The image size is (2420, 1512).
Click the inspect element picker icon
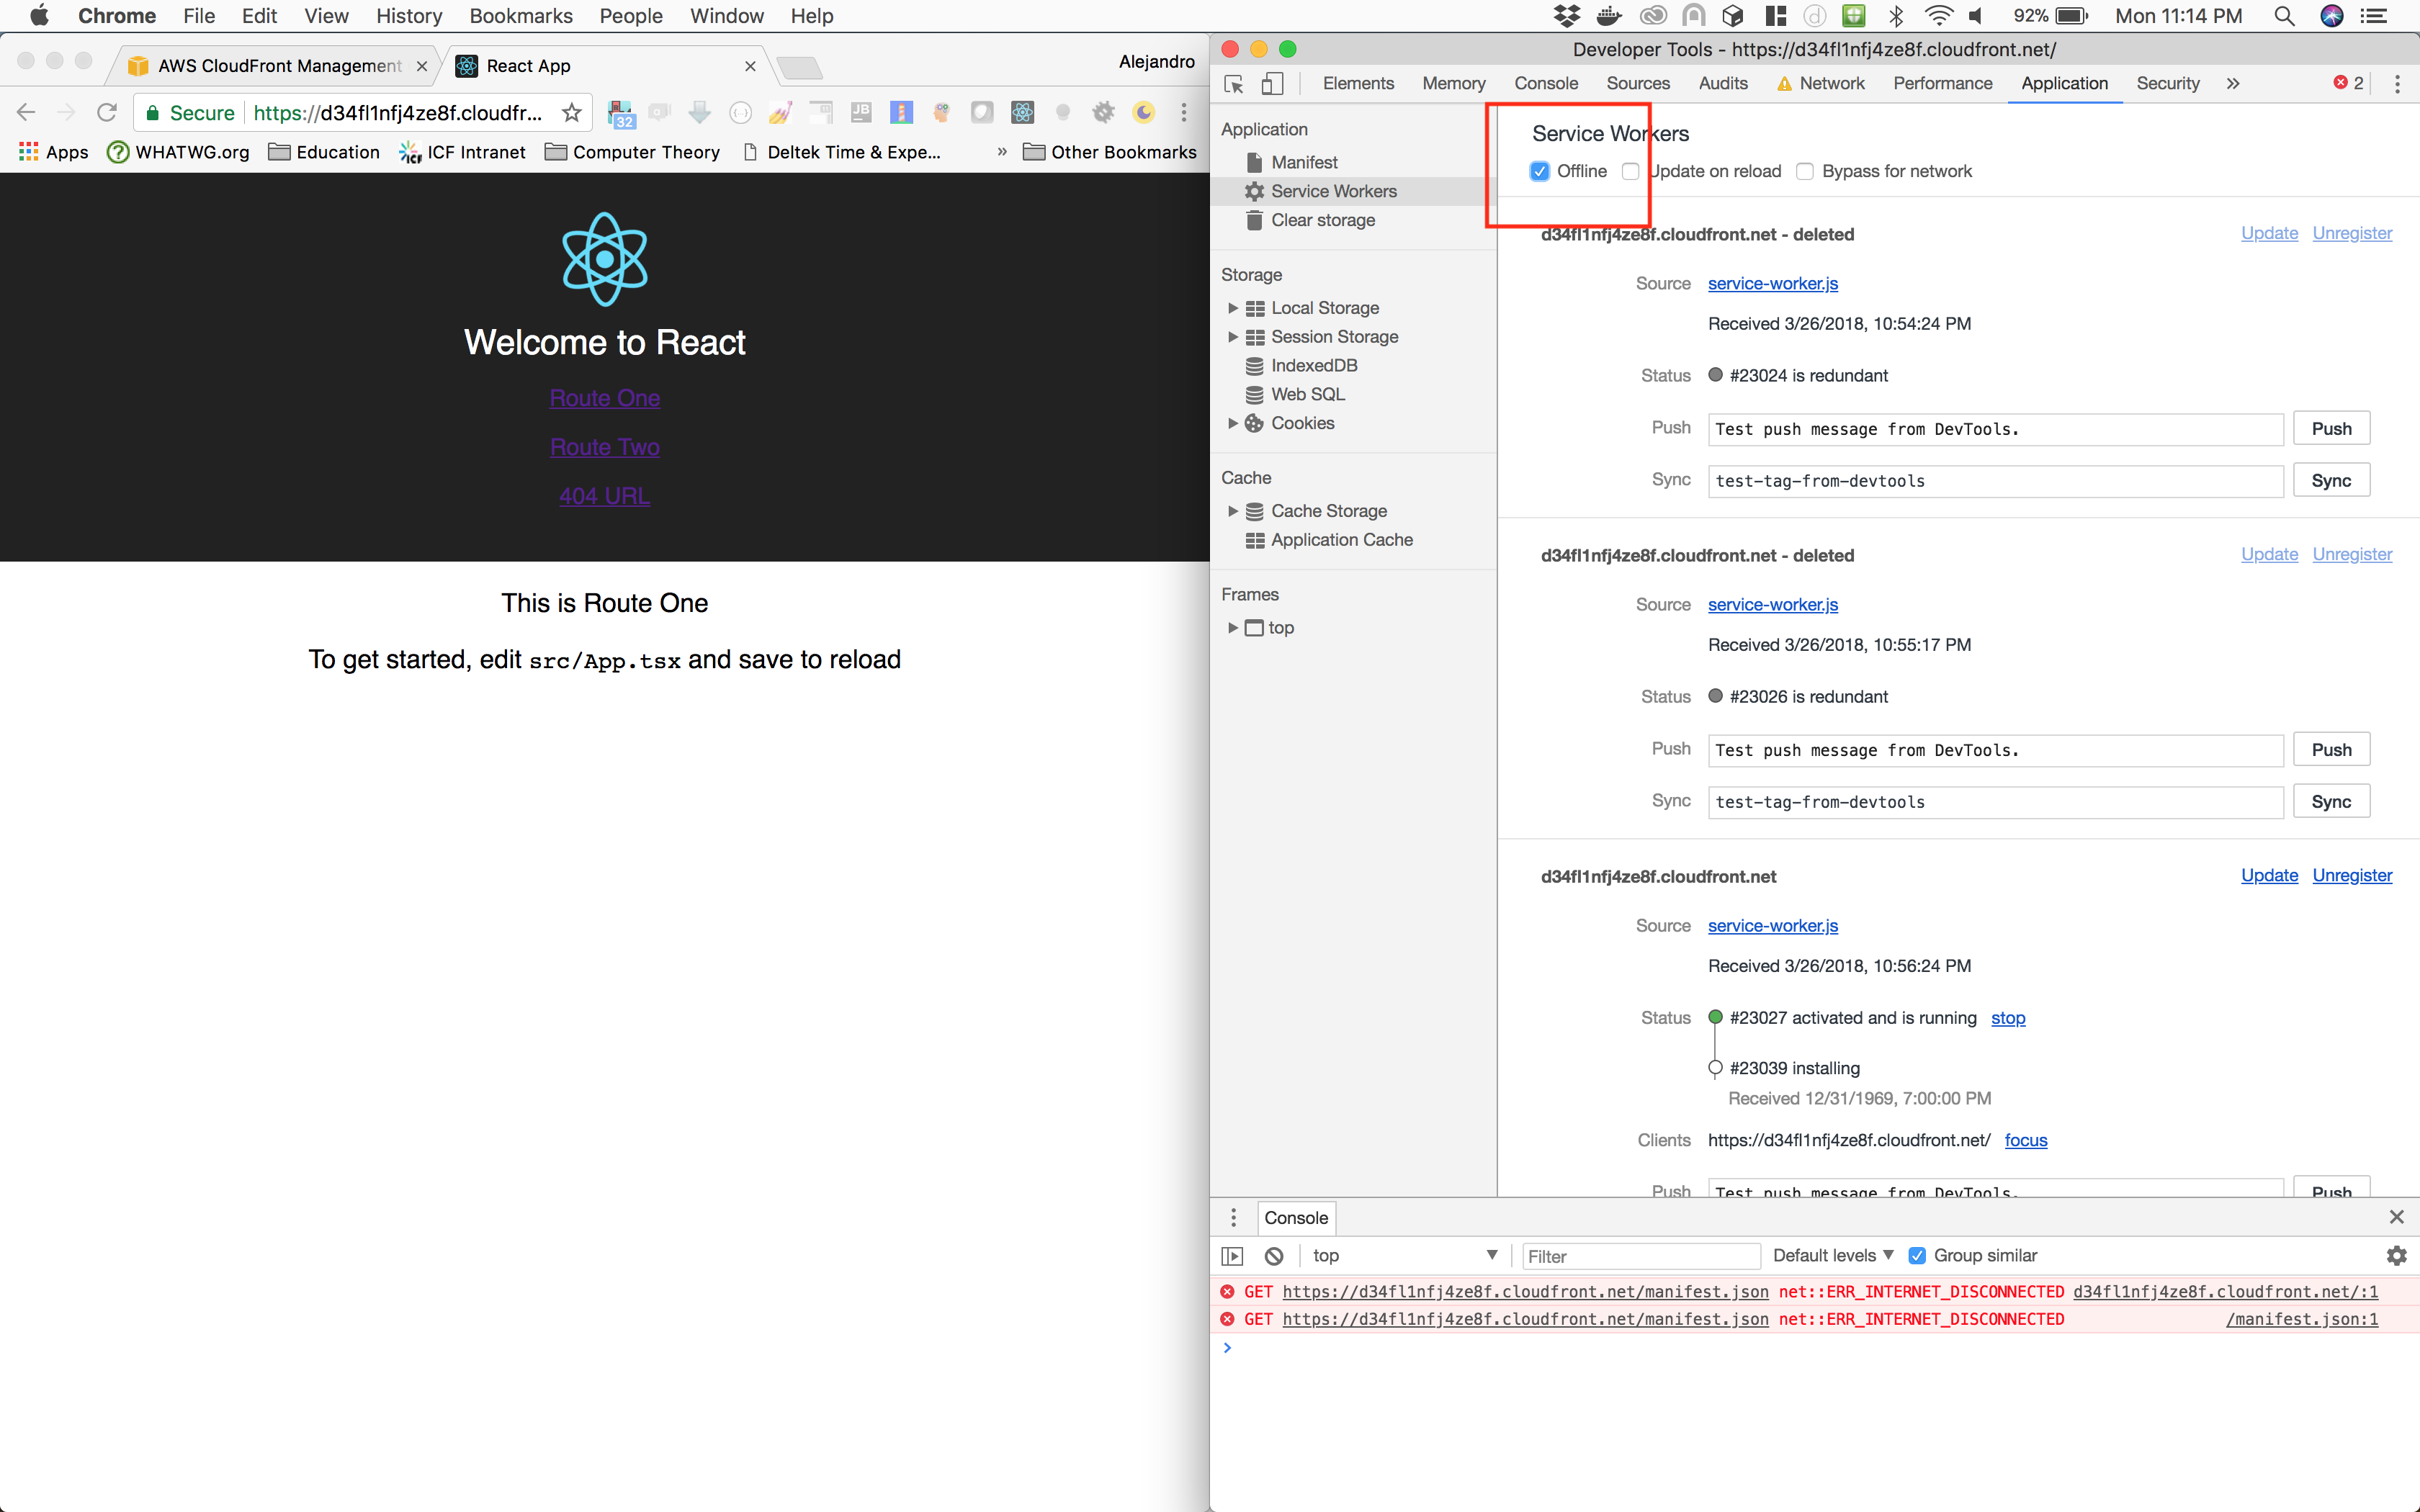(1234, 84)
